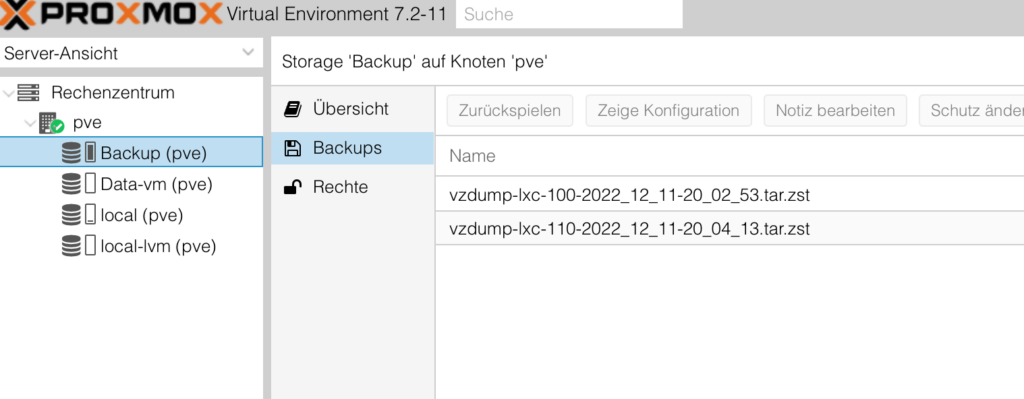Viewport: 1024px width, 399px height.
Task: Click the Data-vm (pve) storage icon
Action: coord(78,184)
